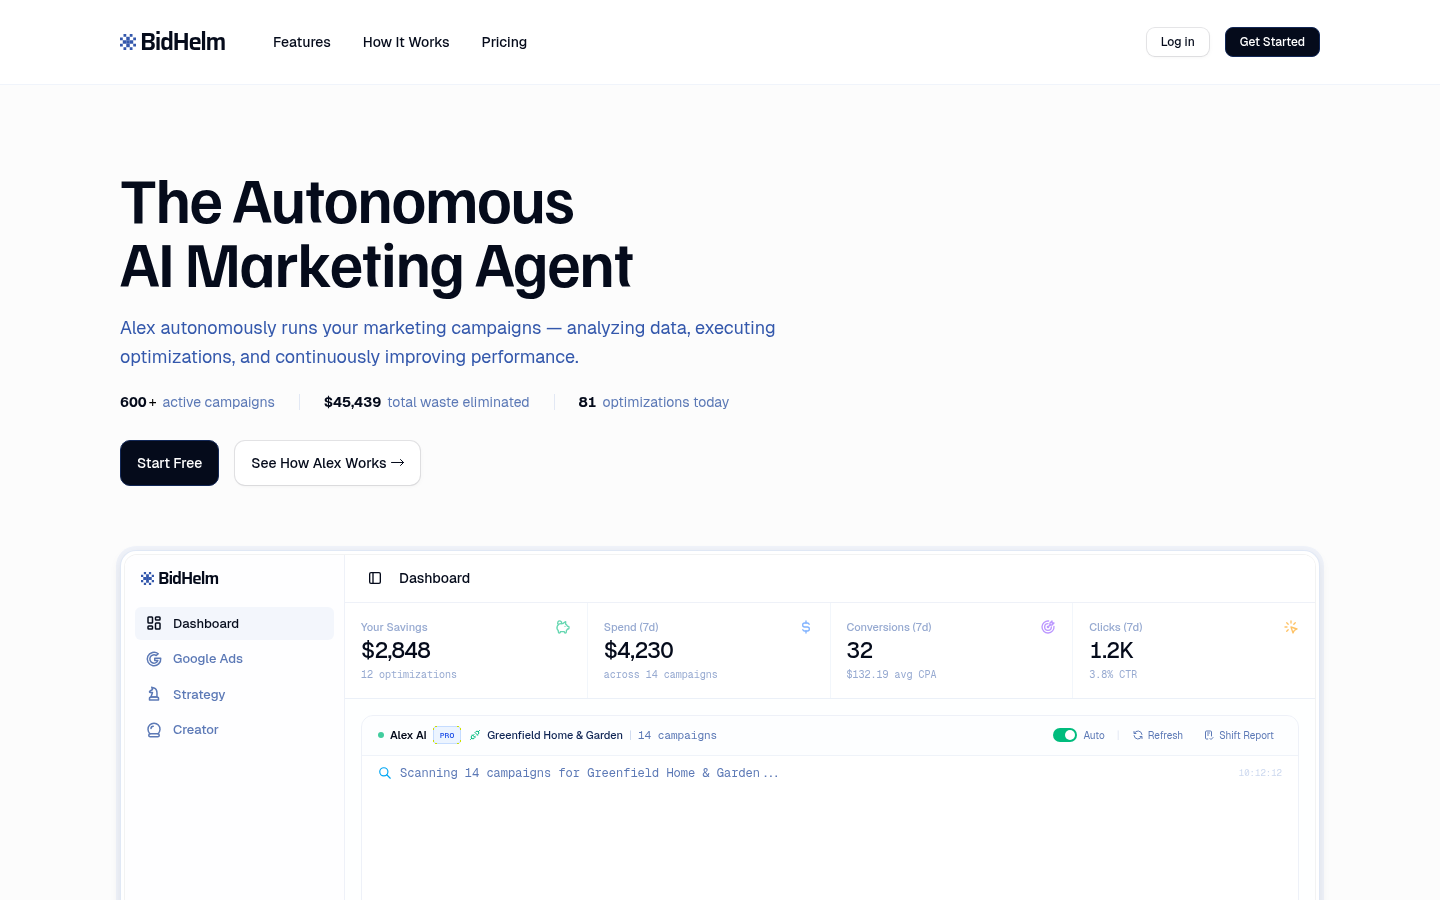Refresh the Alex AI campaign feed
The image size is (1440, 900).
click(1158, 735)
